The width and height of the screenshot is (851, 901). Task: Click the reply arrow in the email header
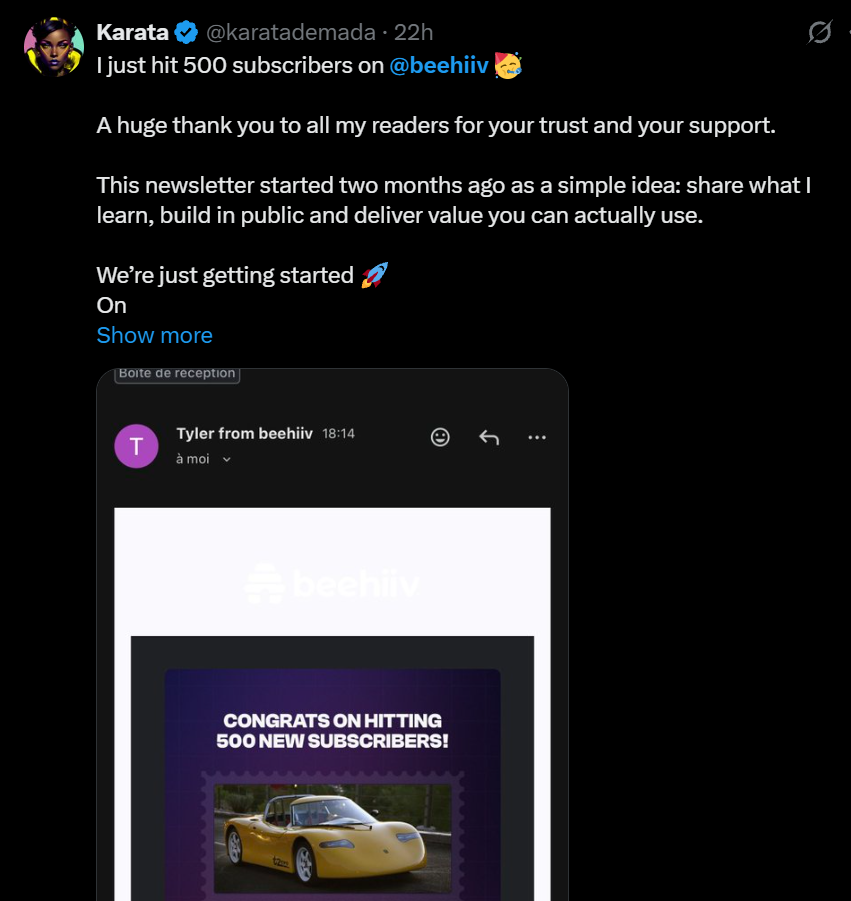tap(489, 437)
